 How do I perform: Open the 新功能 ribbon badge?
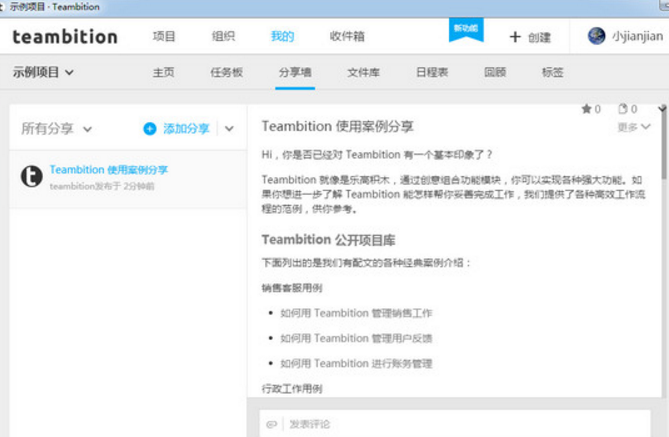(466, 29)
